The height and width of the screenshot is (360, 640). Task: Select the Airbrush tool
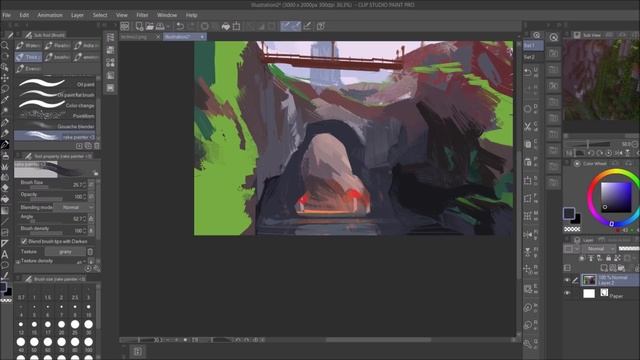point(5,156)
